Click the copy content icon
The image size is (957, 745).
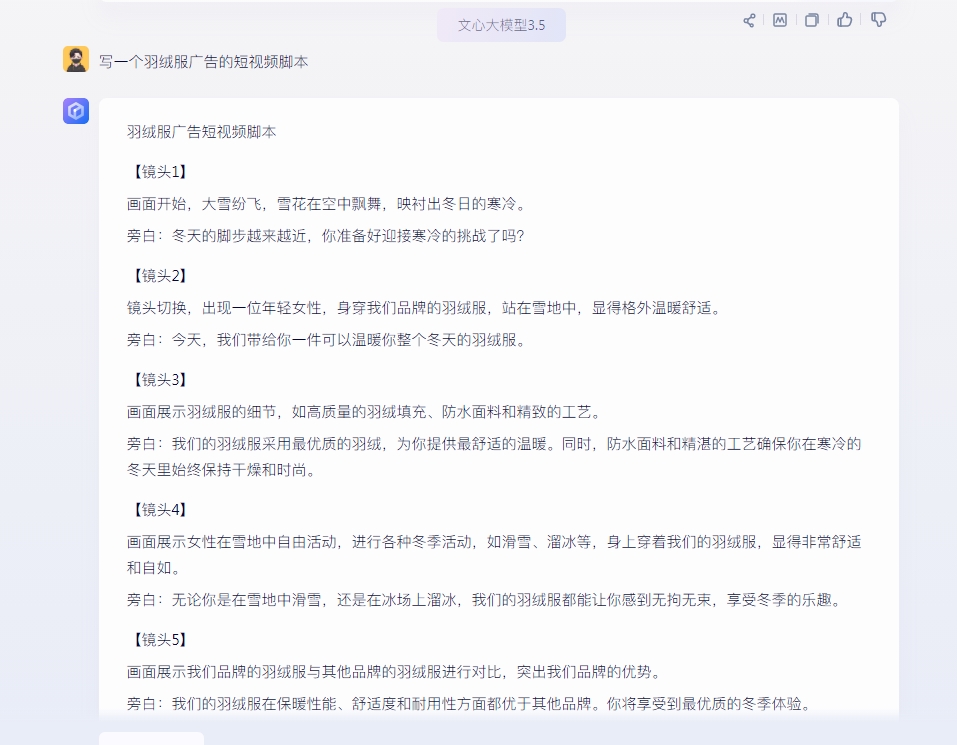click(812, 20)
